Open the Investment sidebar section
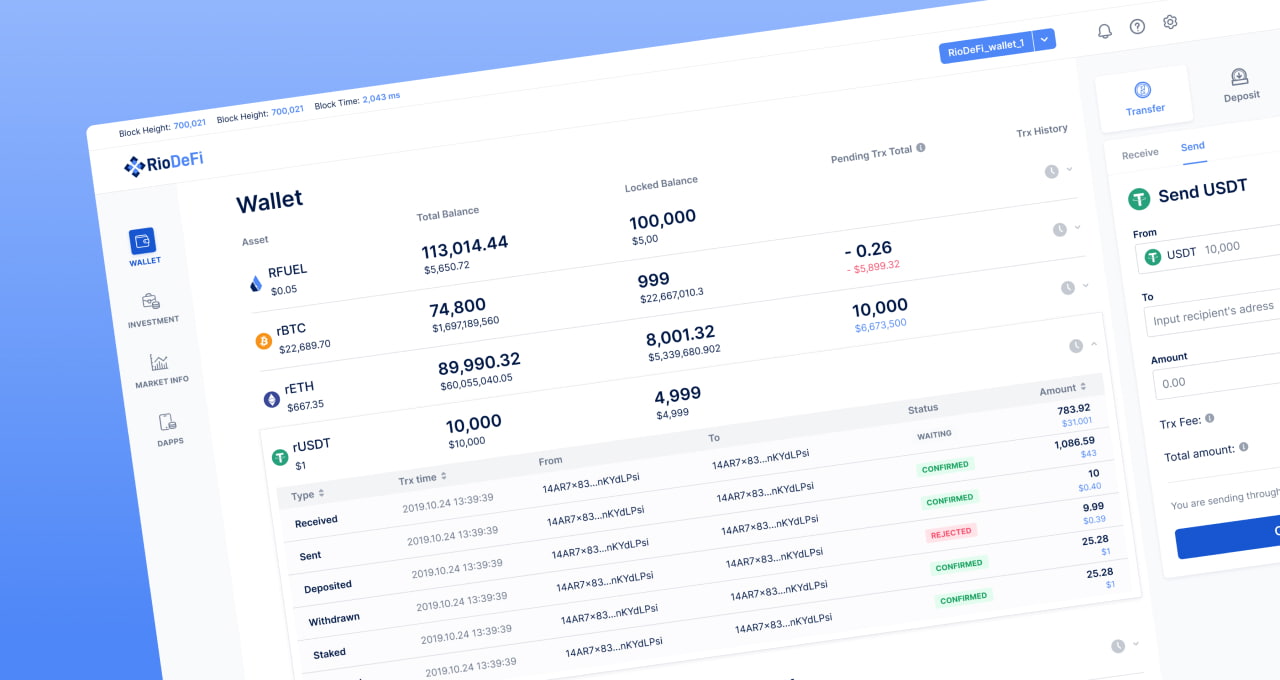 pos(152,304)
